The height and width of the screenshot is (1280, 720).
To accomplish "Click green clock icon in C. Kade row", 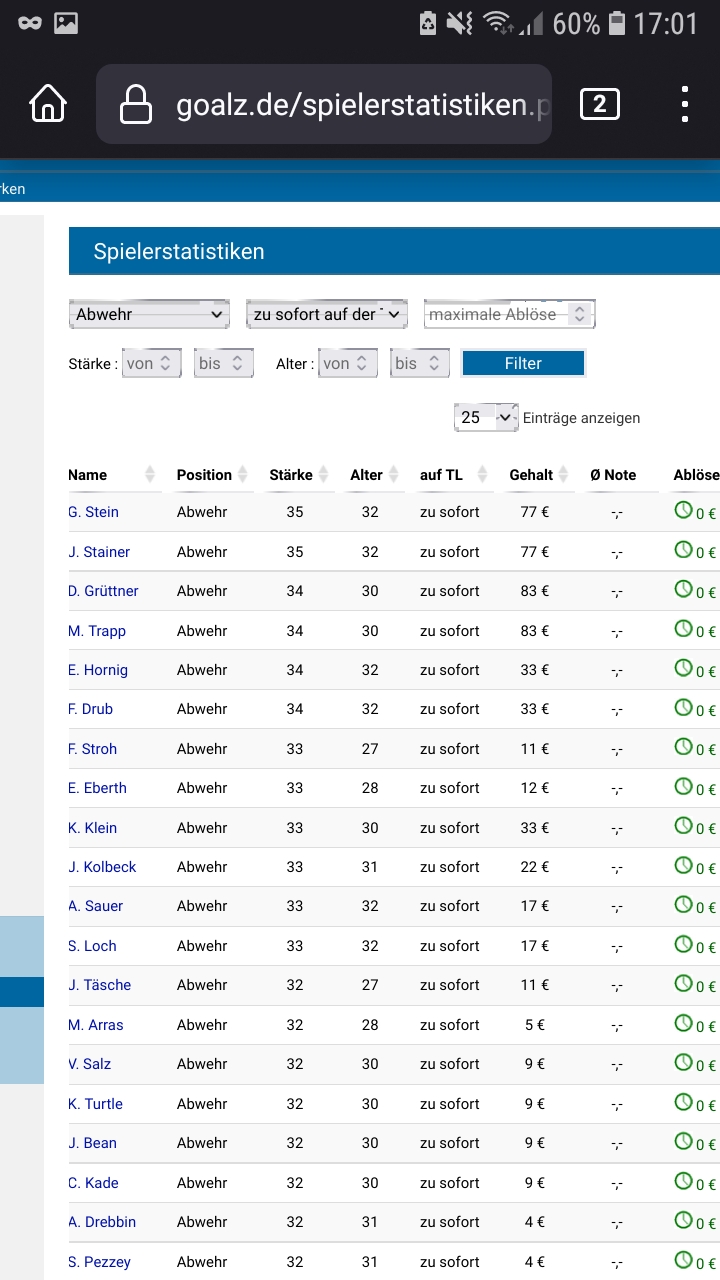I will (683, 1181).
